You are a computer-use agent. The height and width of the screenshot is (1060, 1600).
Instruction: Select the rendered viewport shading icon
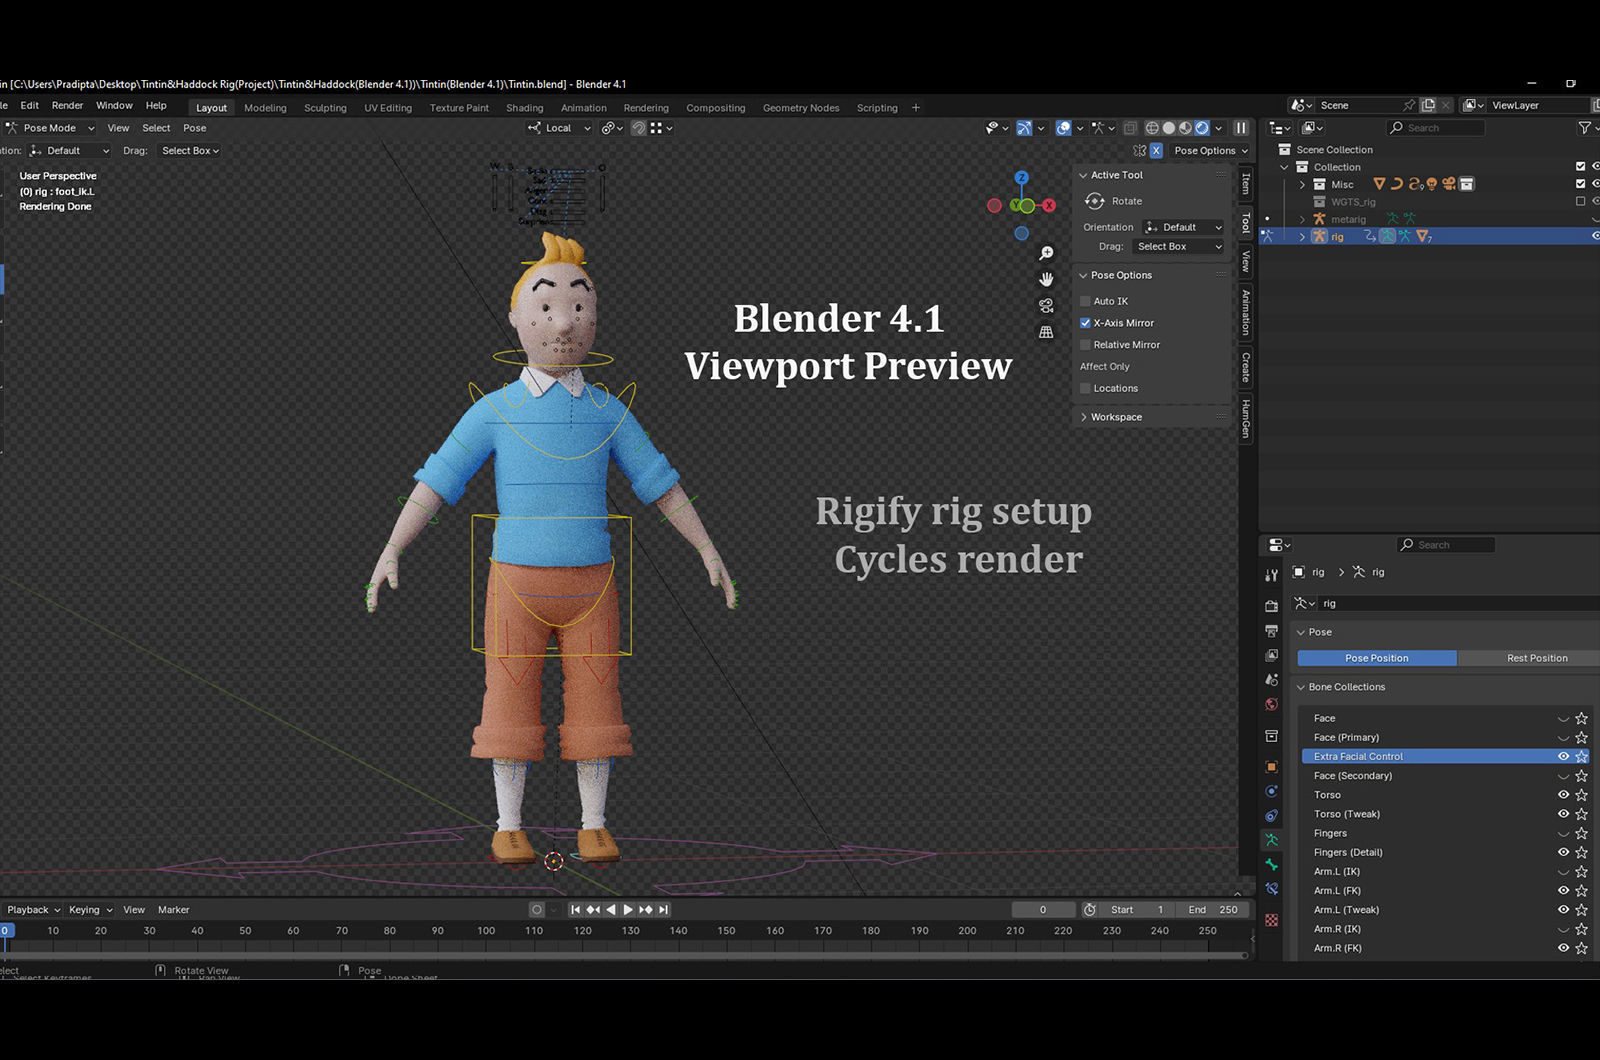point(1202,128)
